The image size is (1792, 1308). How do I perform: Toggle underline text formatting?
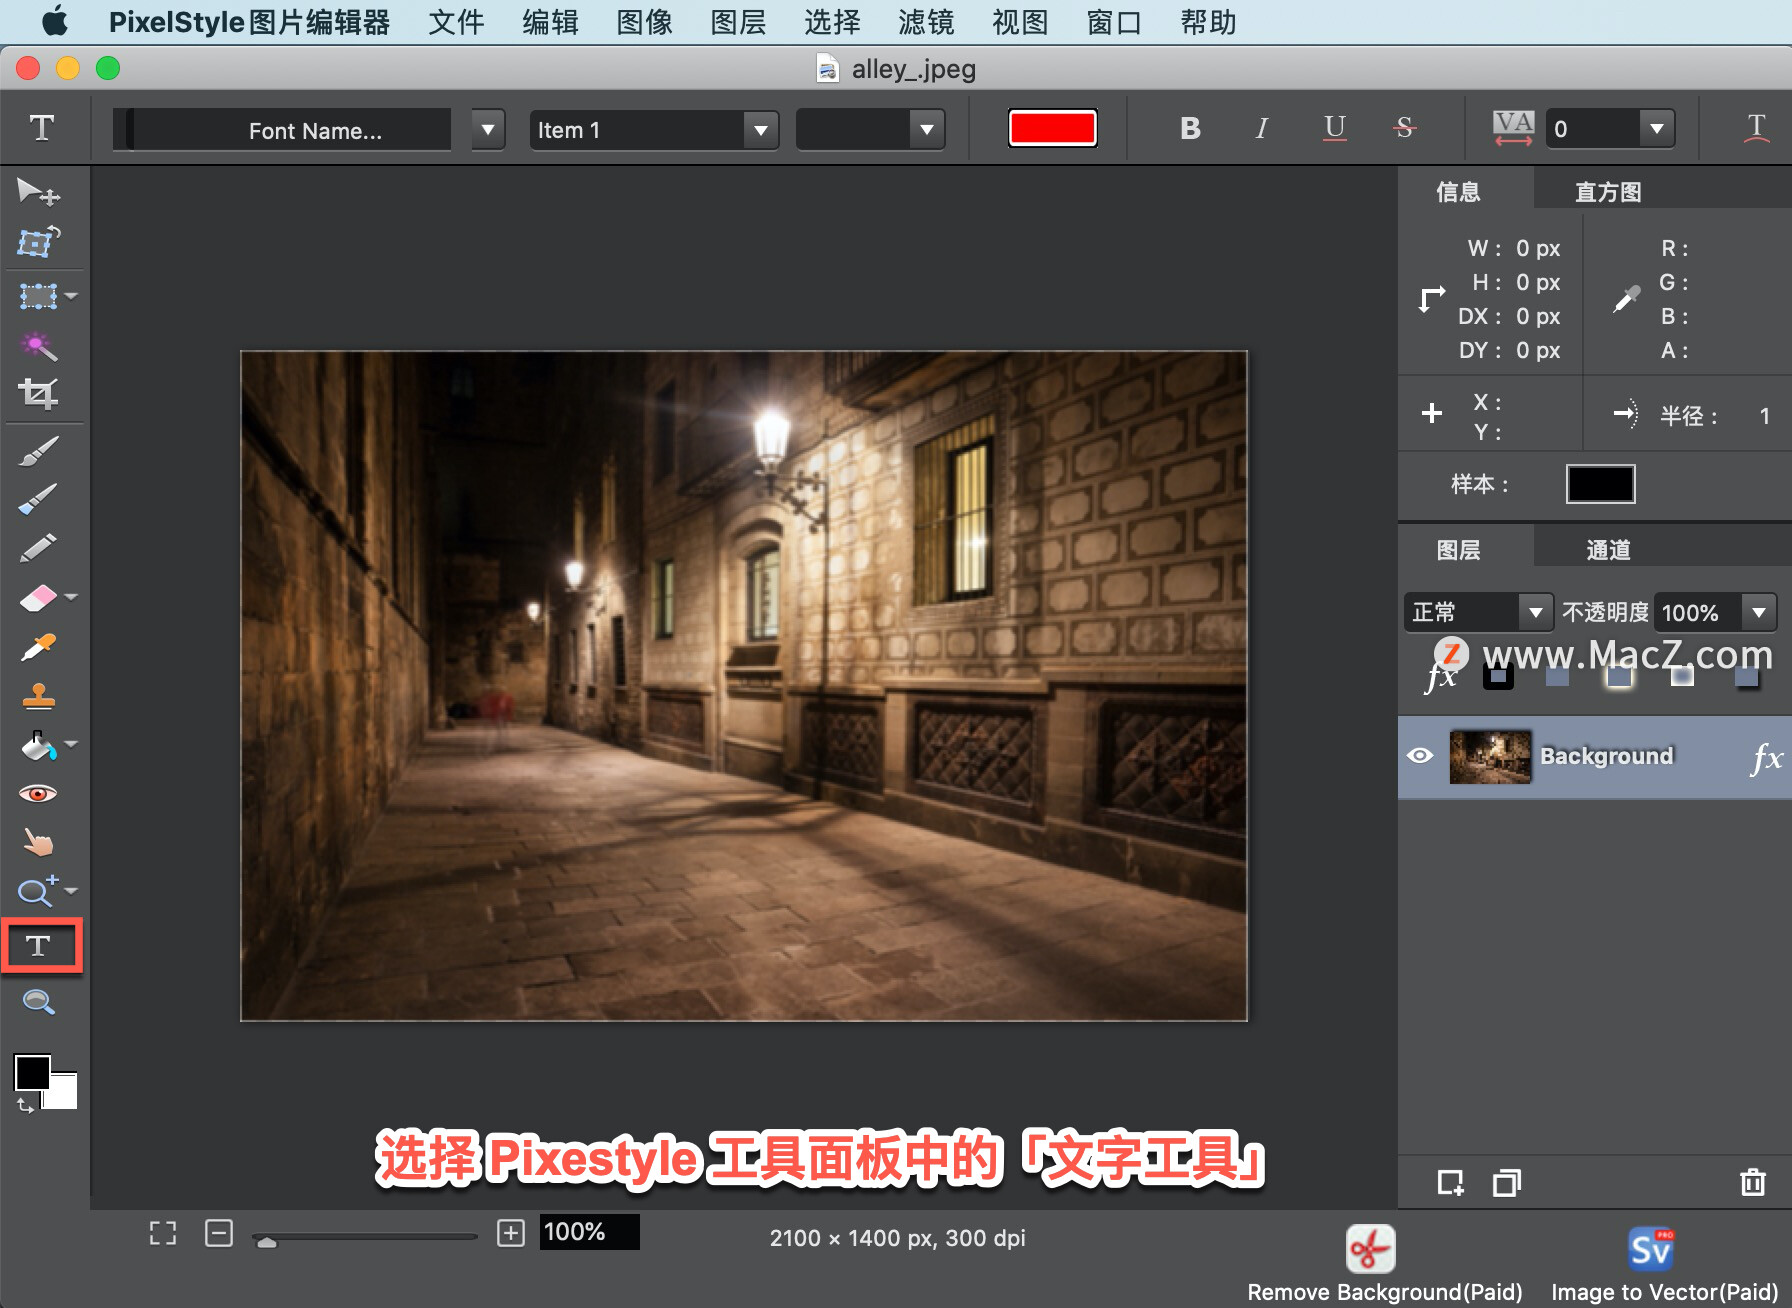1334,128
